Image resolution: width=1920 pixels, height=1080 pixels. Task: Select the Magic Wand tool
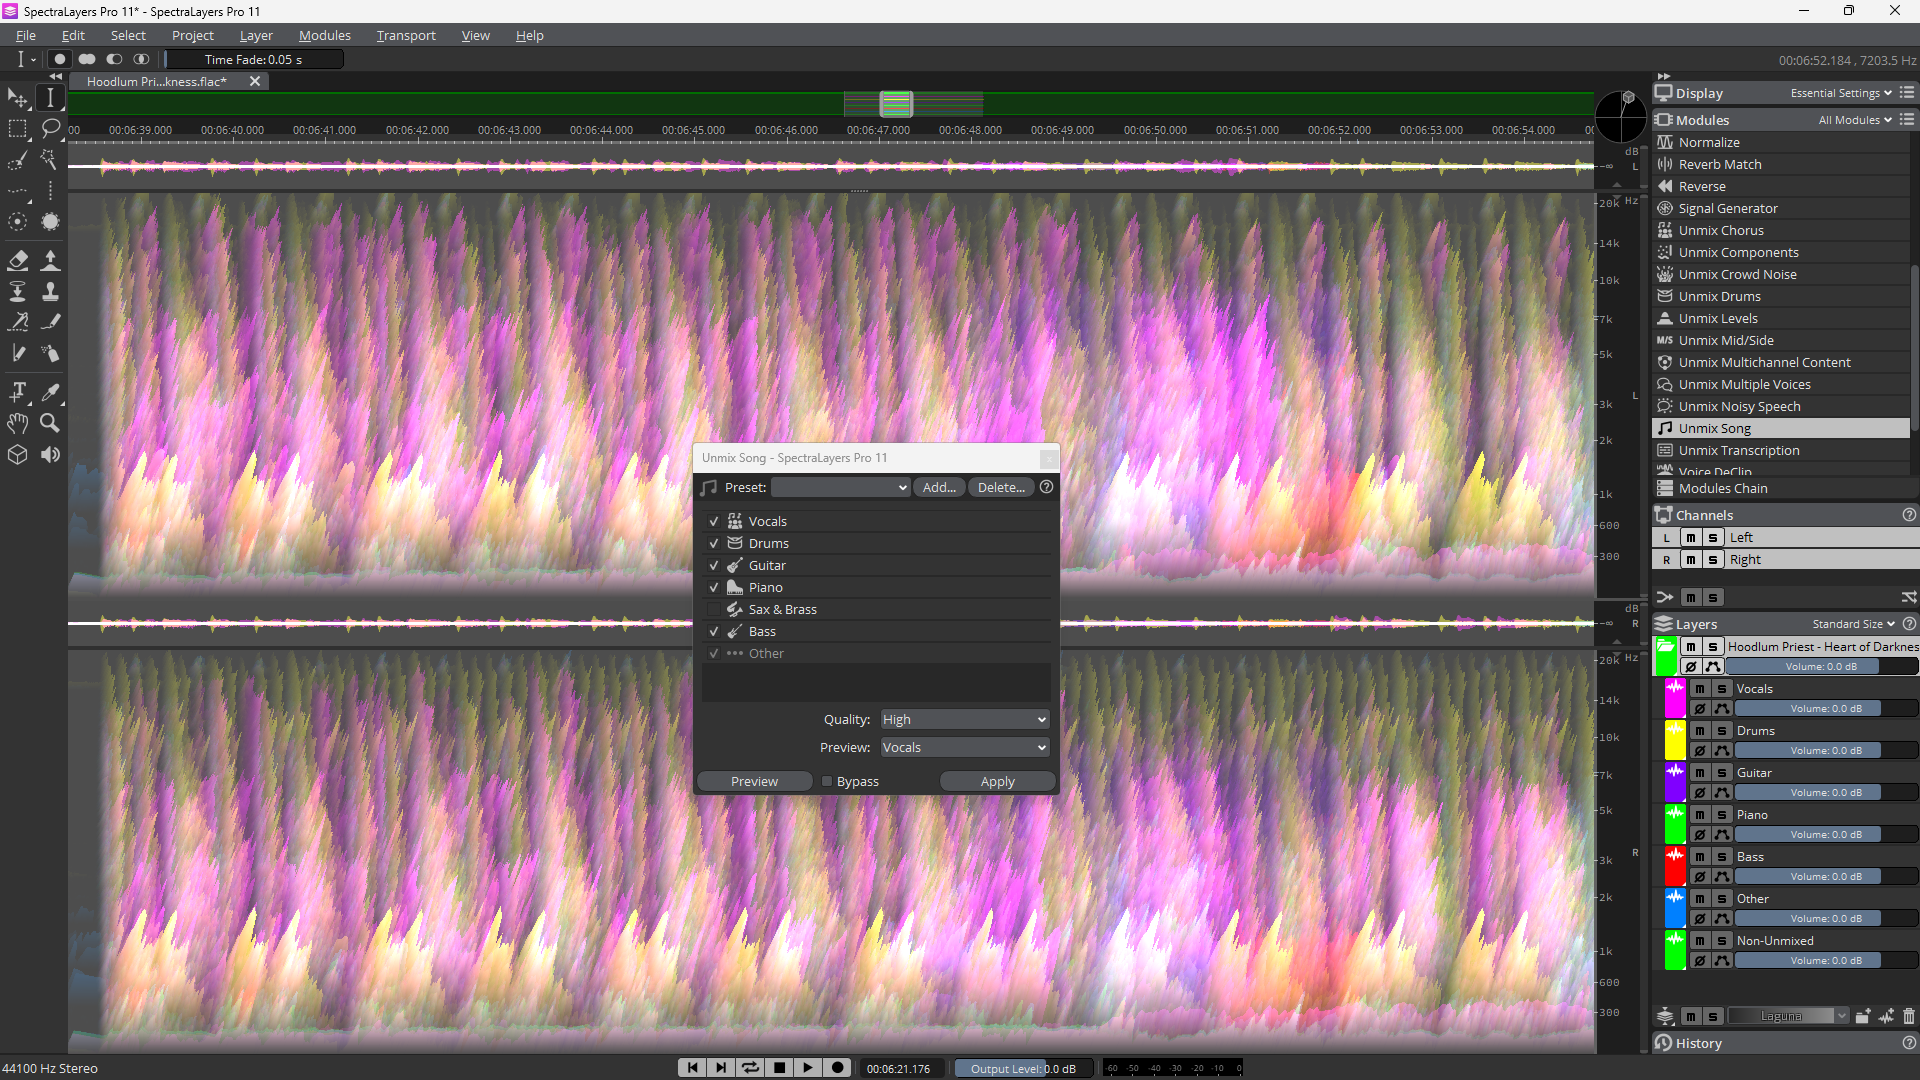point(50,160)
